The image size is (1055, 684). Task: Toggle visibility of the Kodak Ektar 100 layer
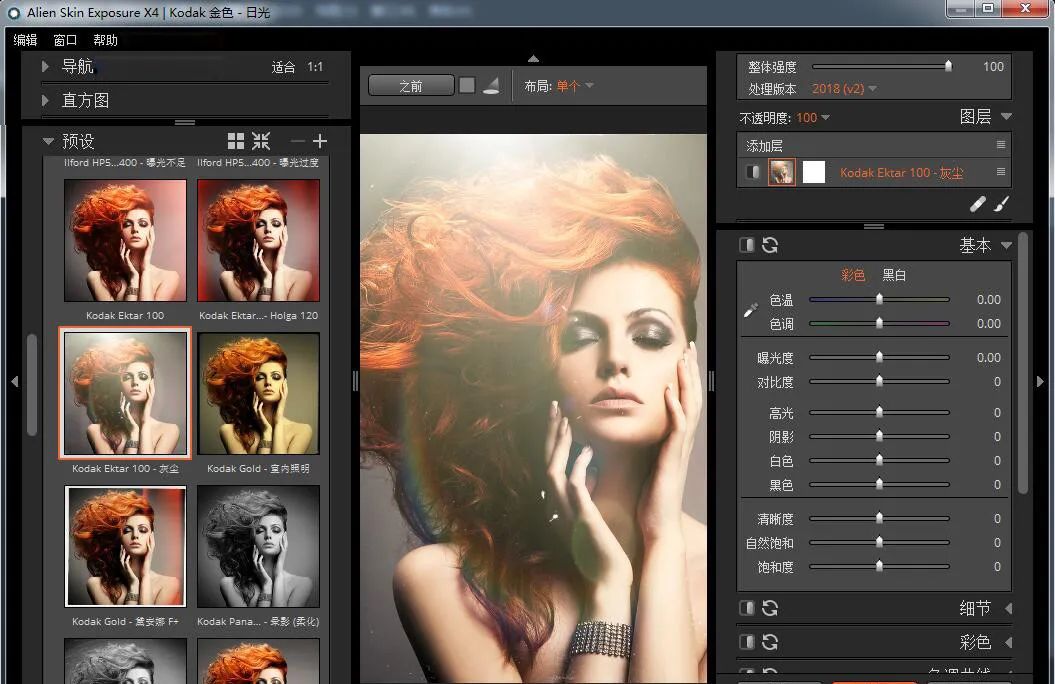point(752,172)
